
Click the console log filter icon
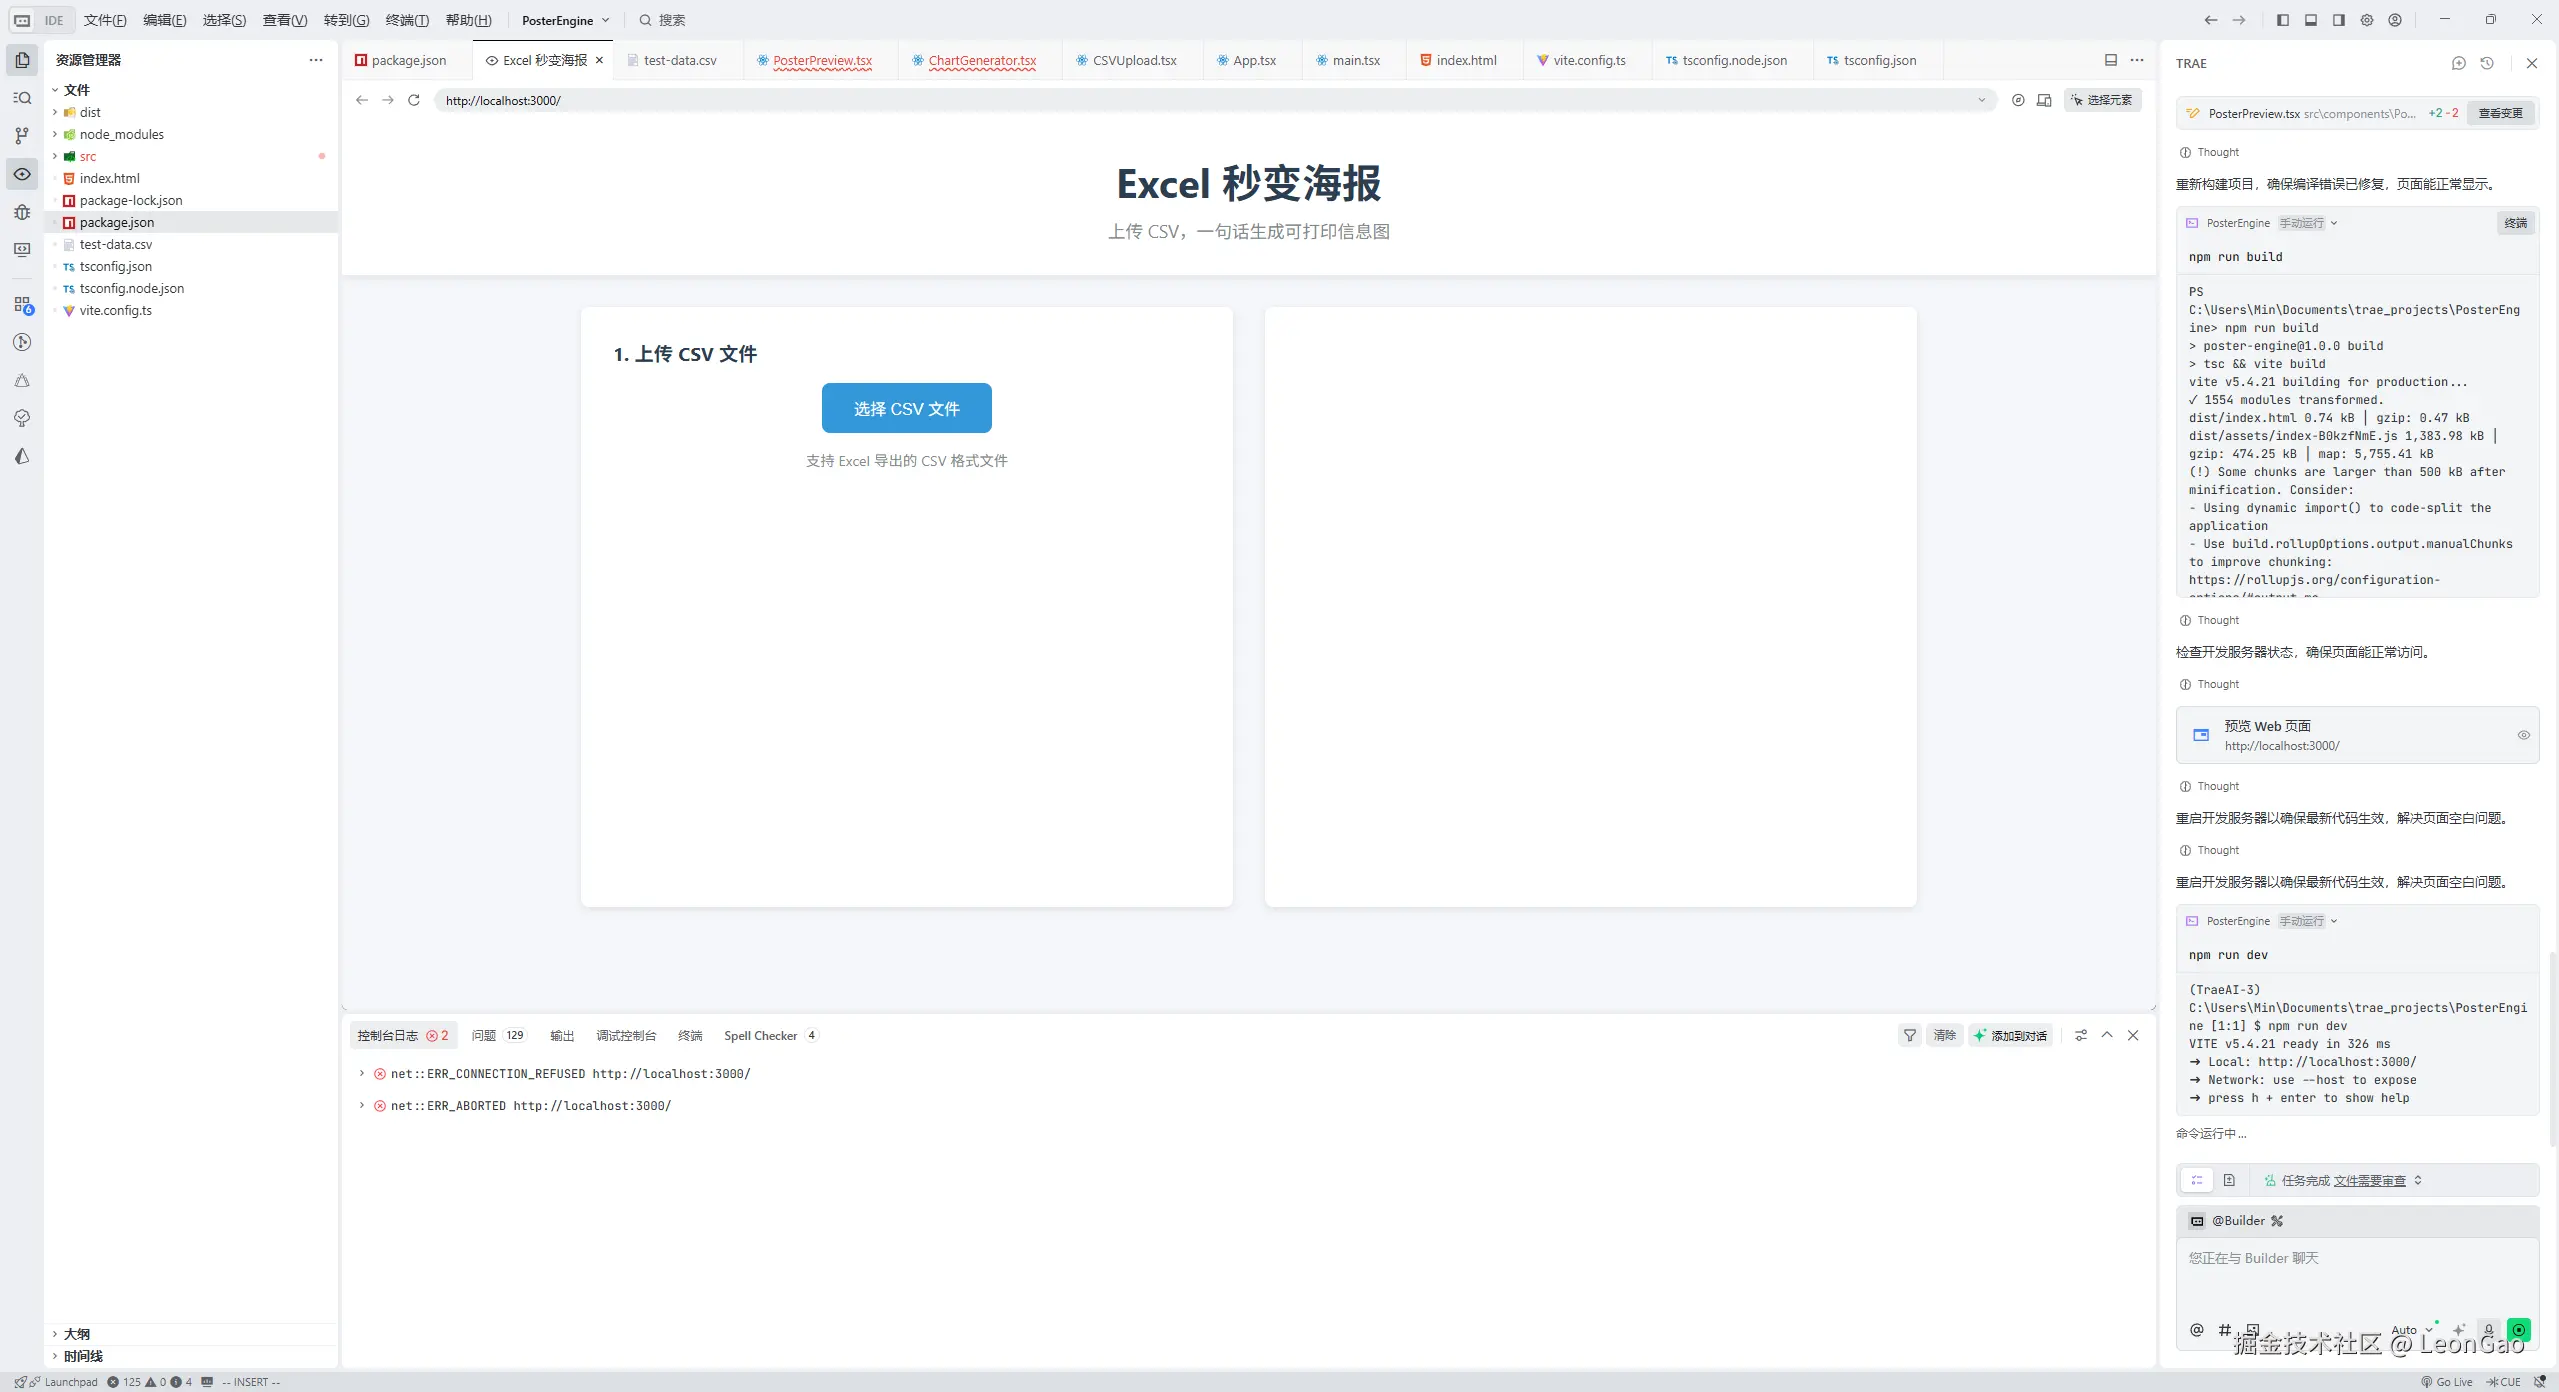(x=1910, y=1035)
